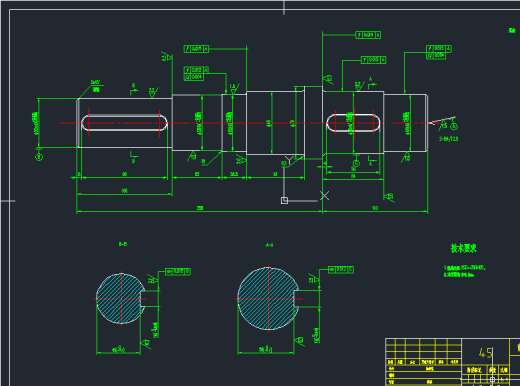Select the topmost tolerance frame above shaft collar
This screenshot has width=520, height=386.
pyautogui.click(x=368, y=35)
